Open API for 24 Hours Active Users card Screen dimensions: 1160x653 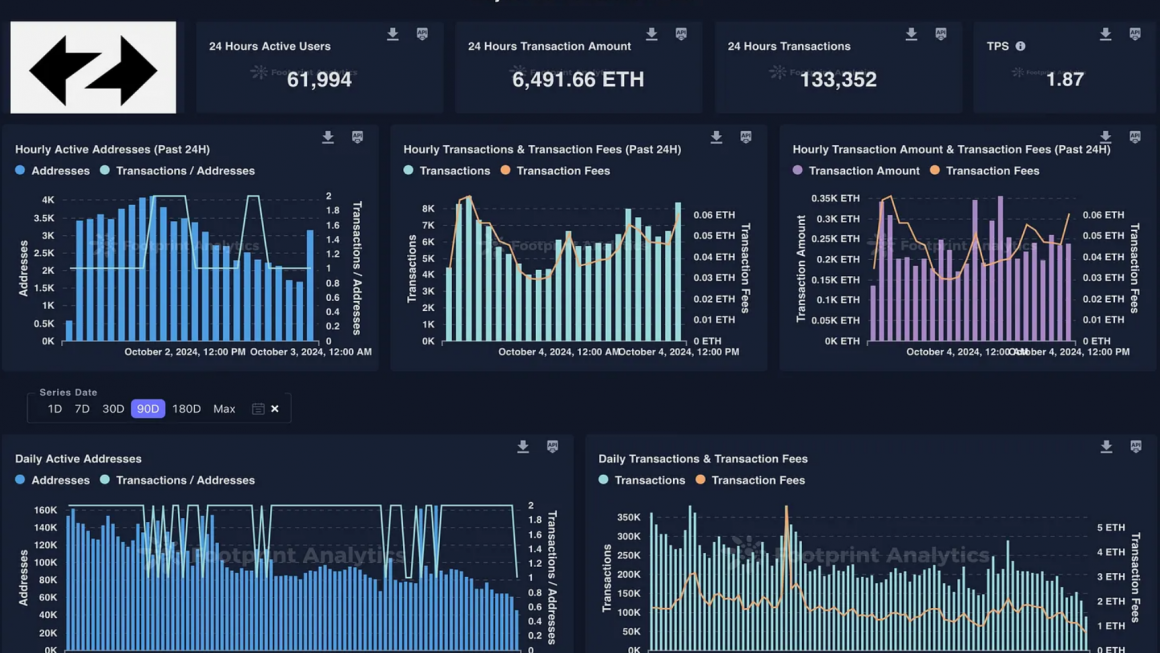point(422,34)
